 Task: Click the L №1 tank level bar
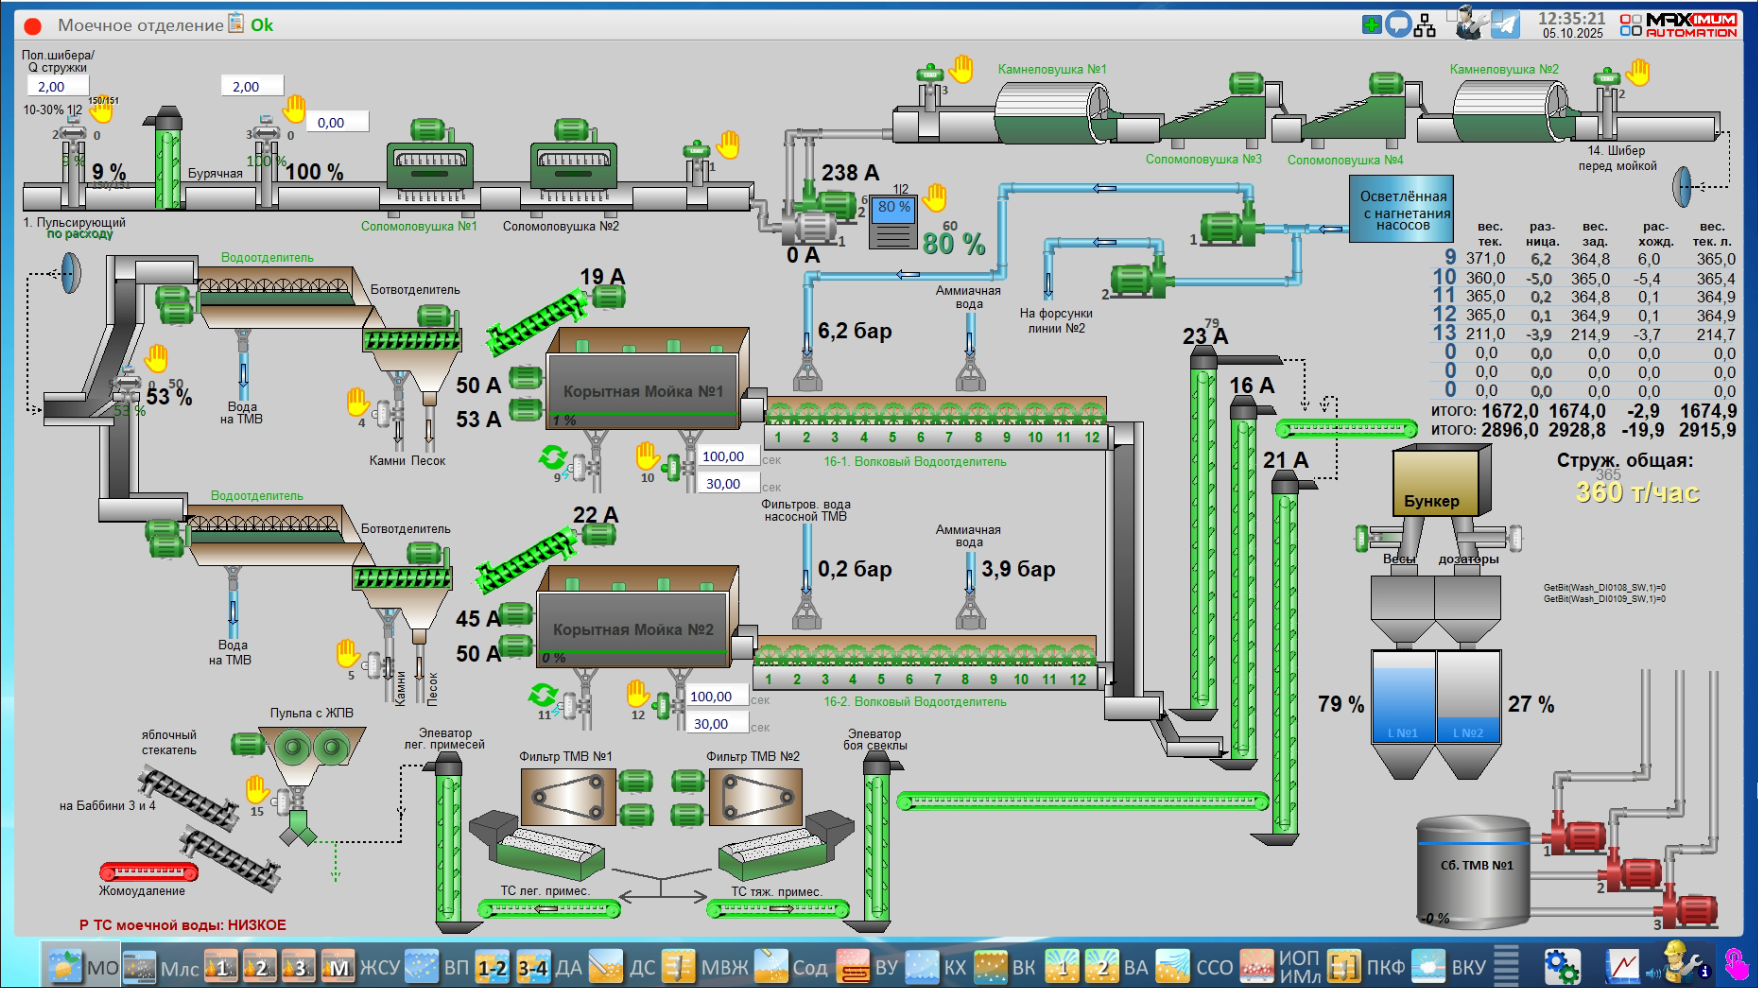1403,696
